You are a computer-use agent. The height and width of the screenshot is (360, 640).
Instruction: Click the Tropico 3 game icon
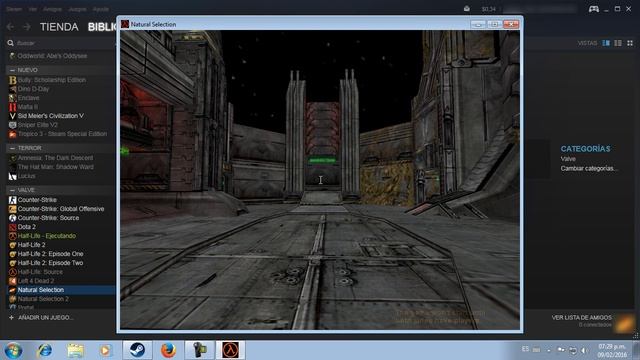[13, 134]
